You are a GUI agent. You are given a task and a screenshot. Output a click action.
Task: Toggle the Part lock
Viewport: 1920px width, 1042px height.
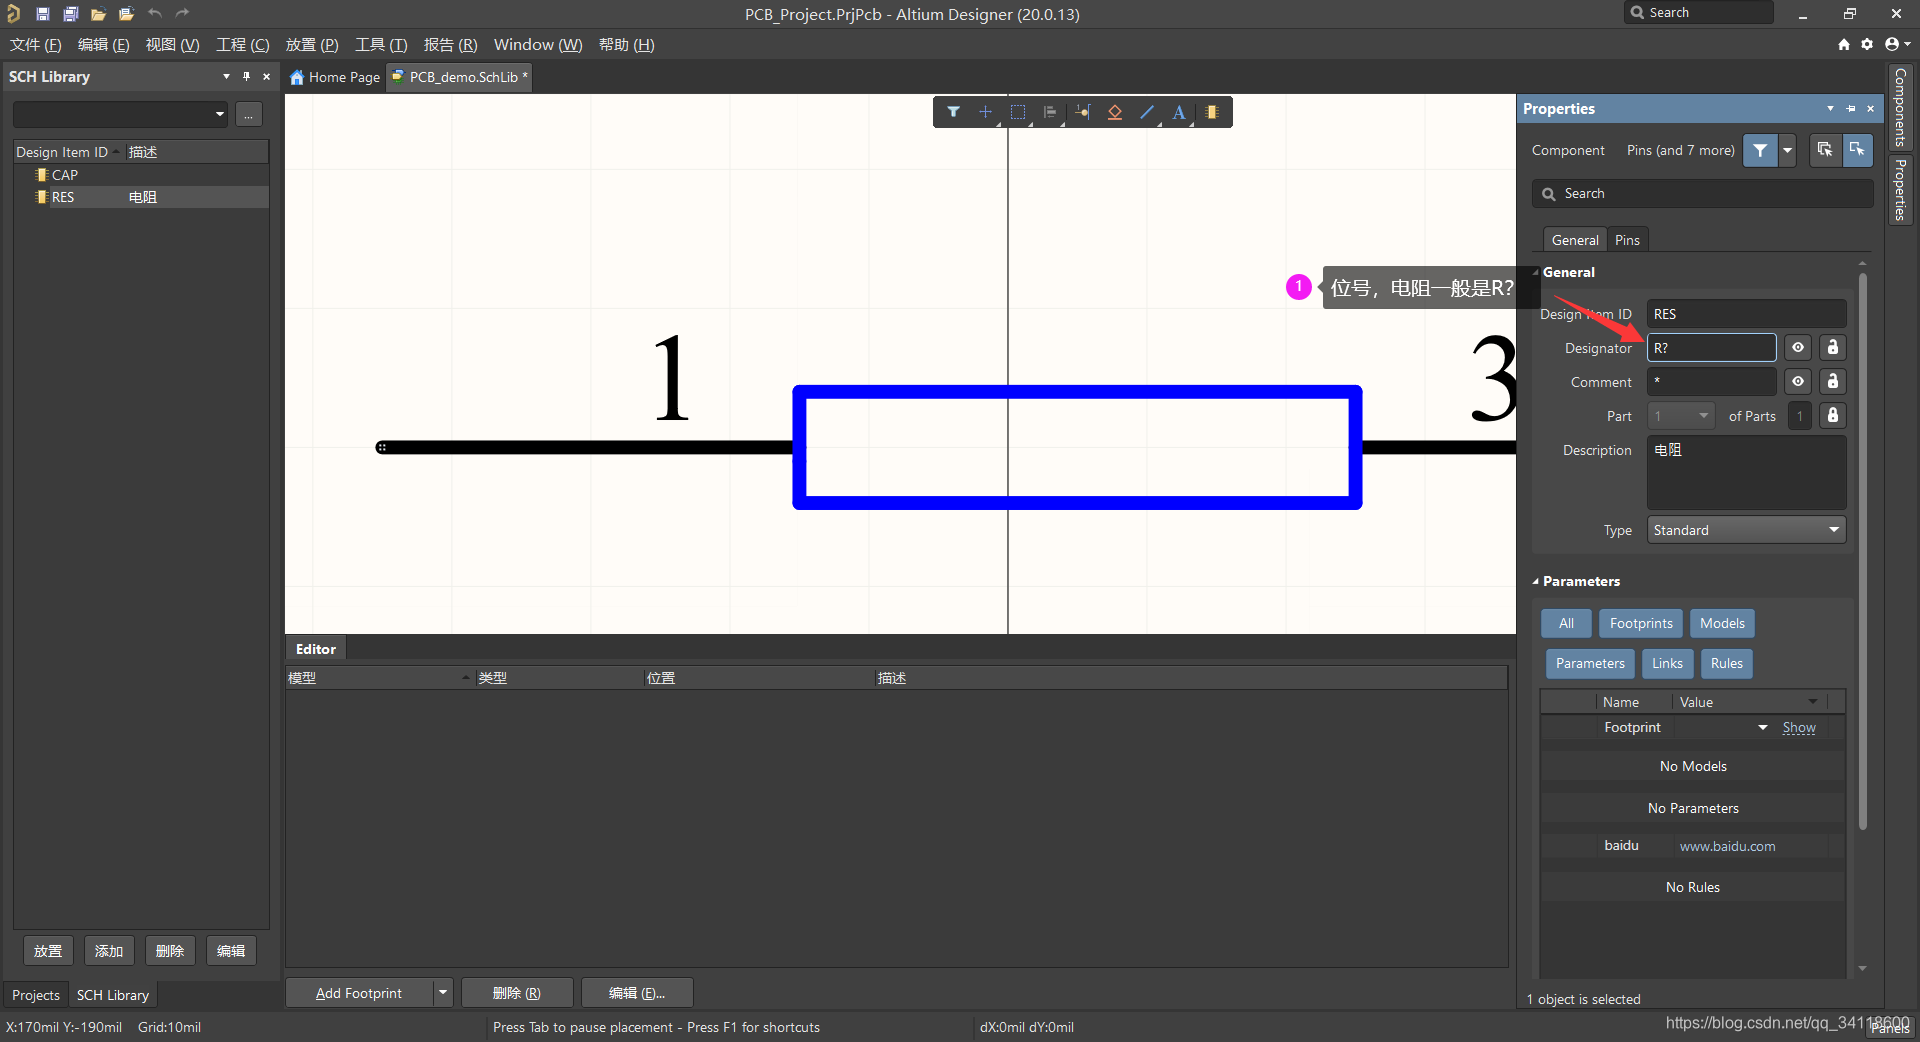[1833, 416]
